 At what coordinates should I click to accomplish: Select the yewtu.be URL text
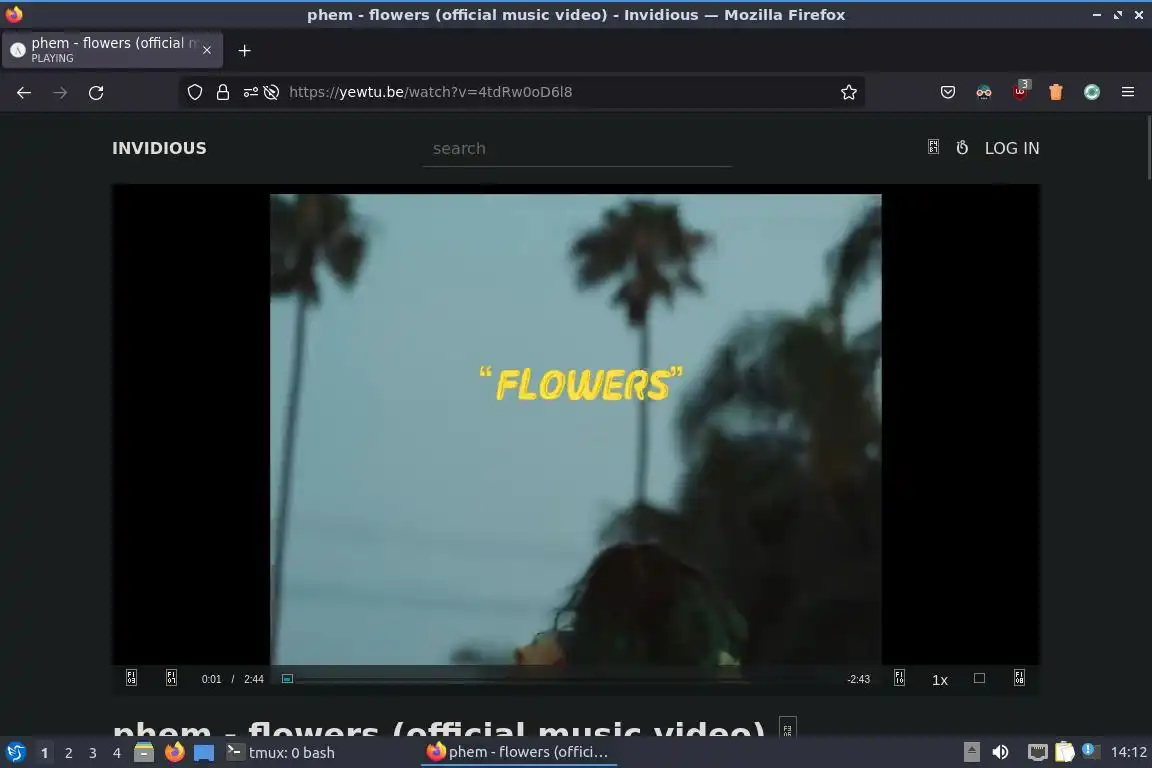(431, 92)
